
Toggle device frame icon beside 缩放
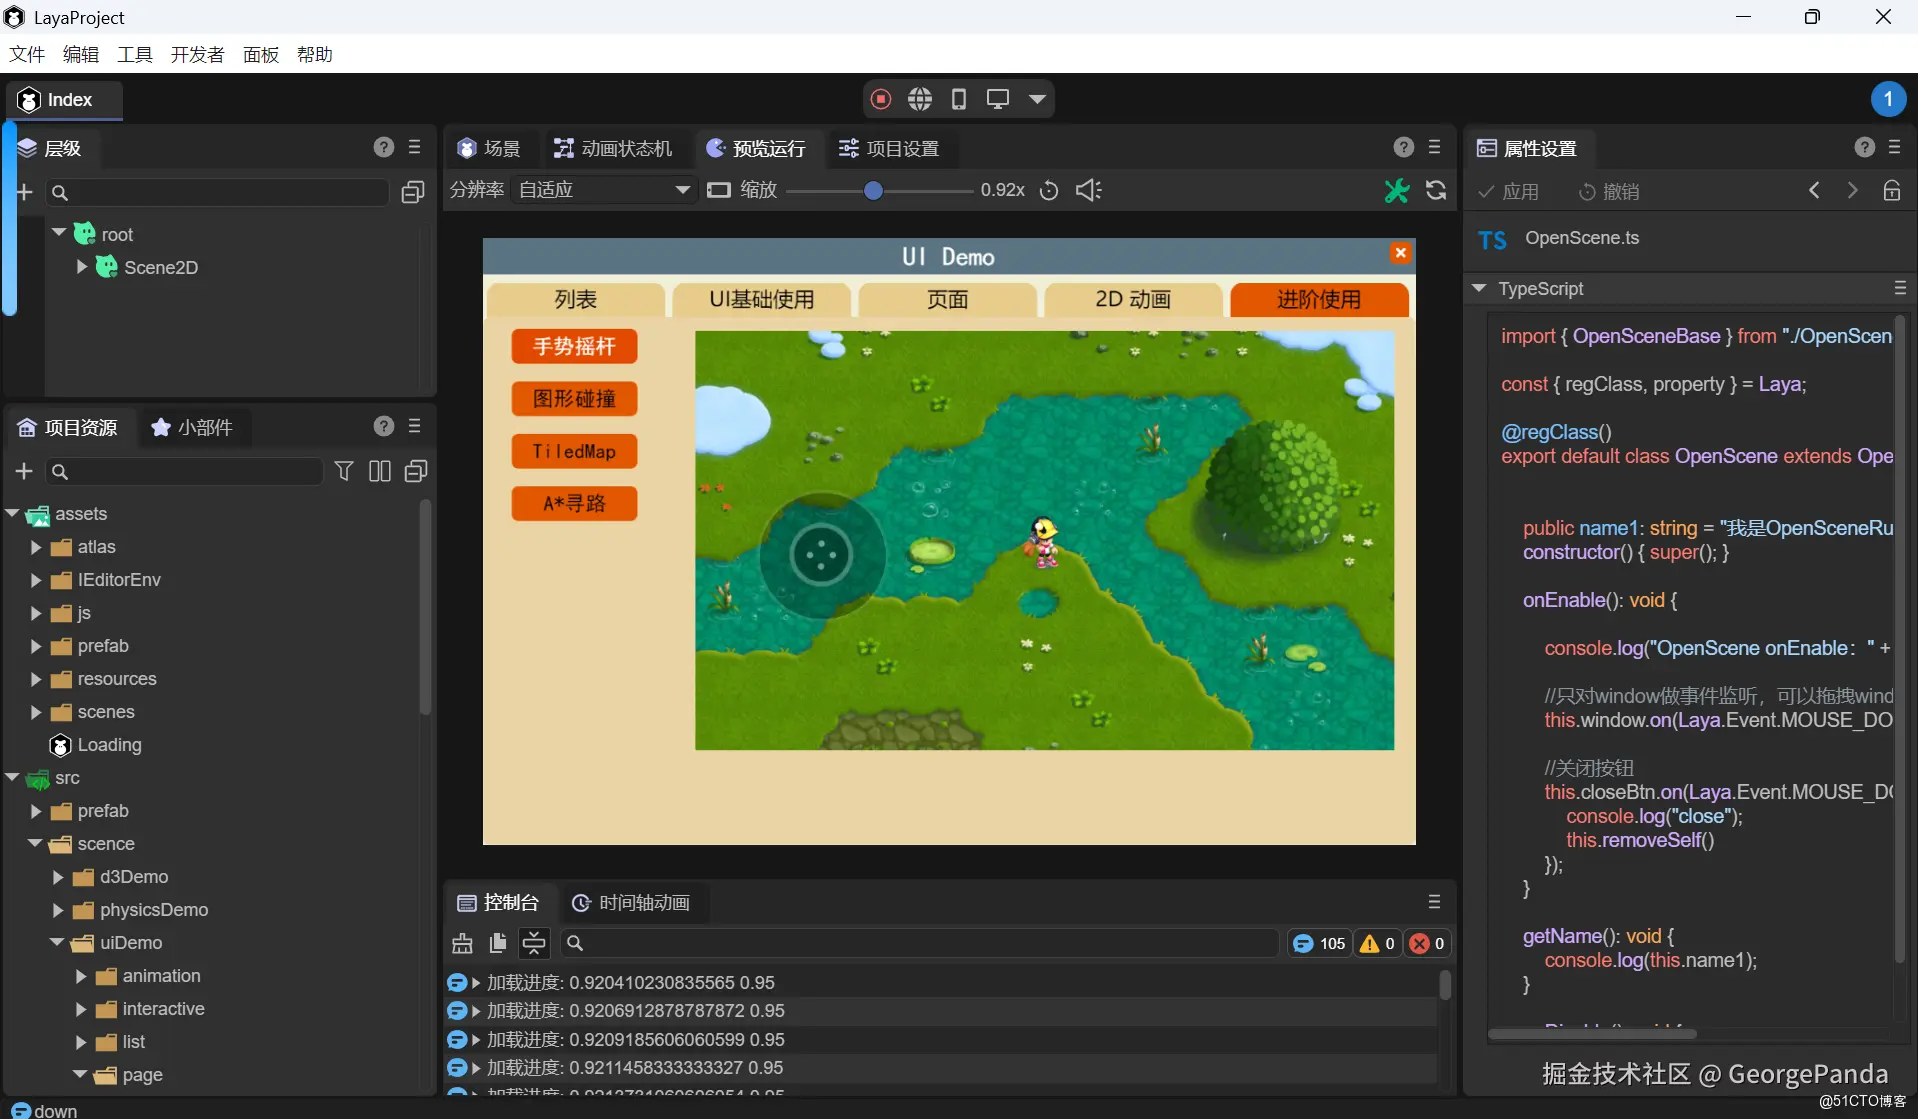coord(719,190)
